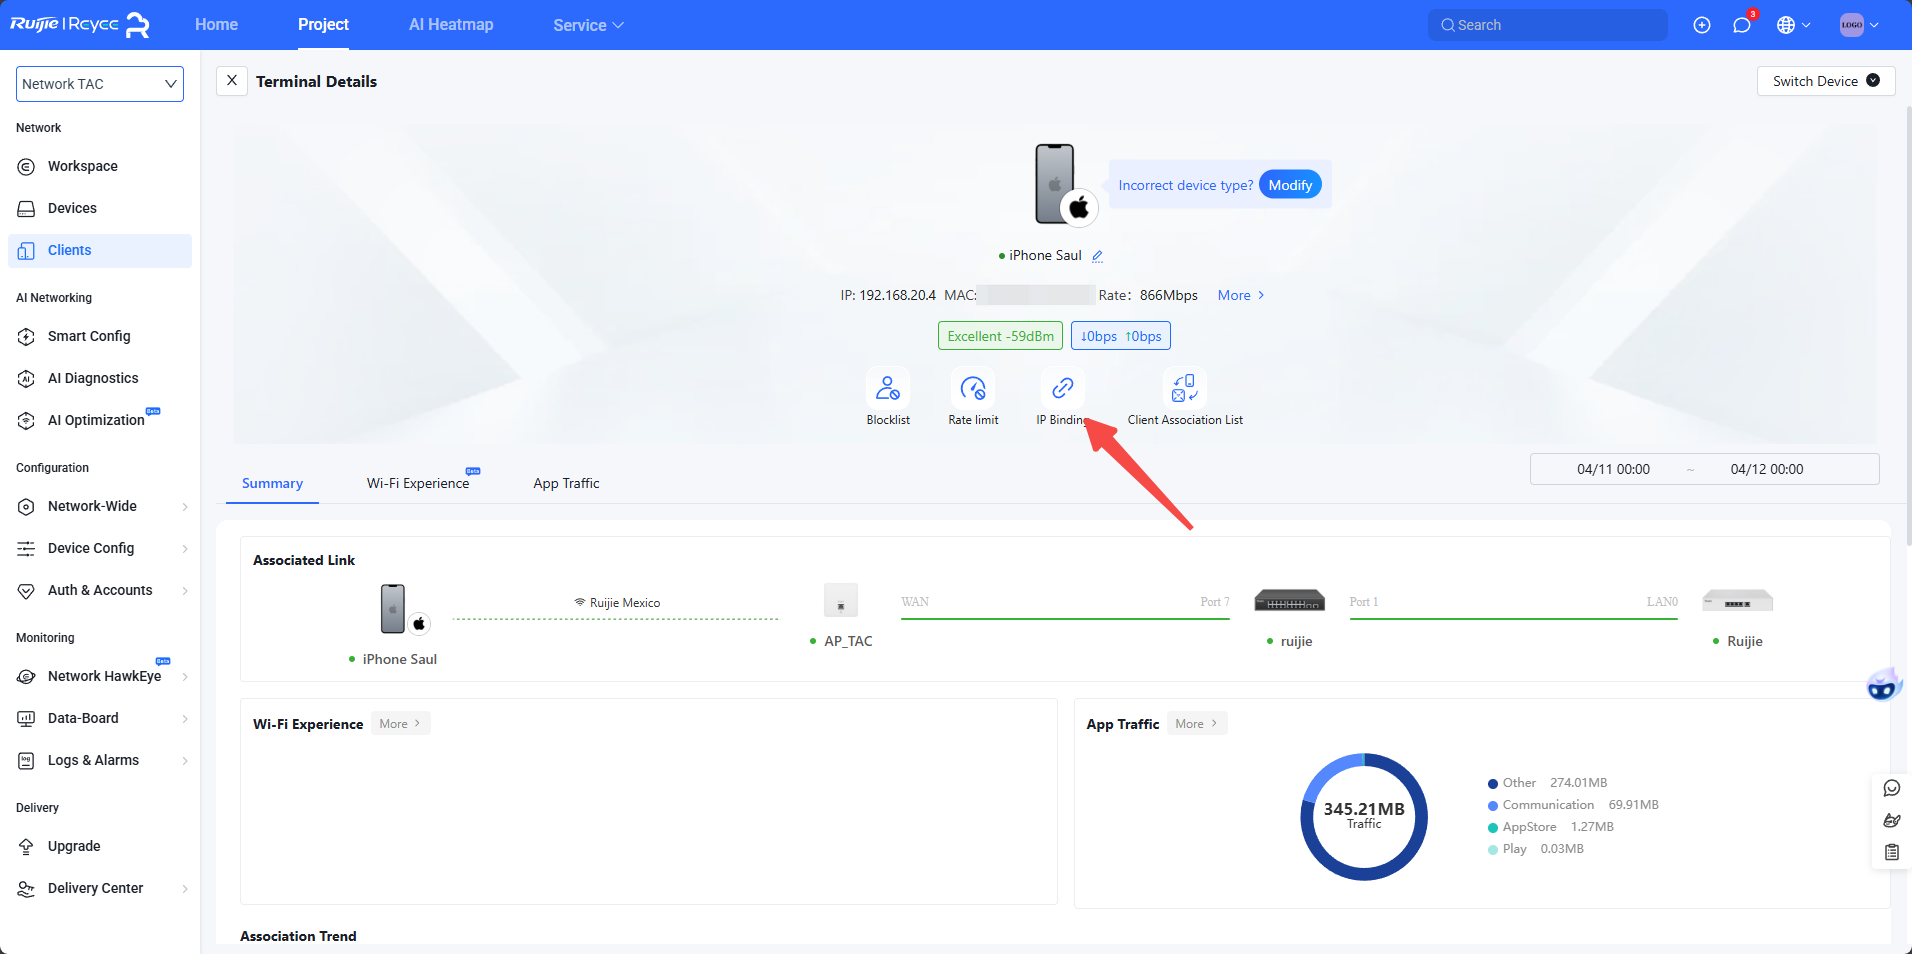Screen dimensions: 1912x954
Task: Click the Search field in header
Action: click(1548, 25)
